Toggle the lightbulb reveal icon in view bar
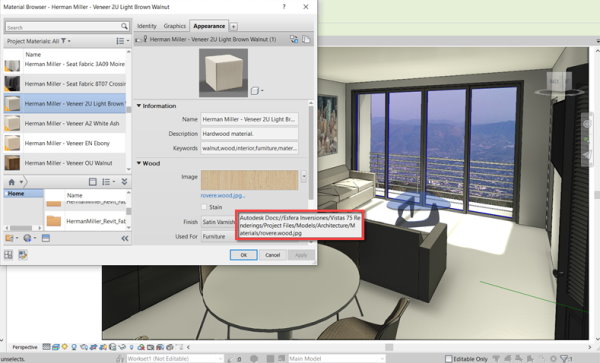This screenshot has width=600, height=363. pos(131,347)
